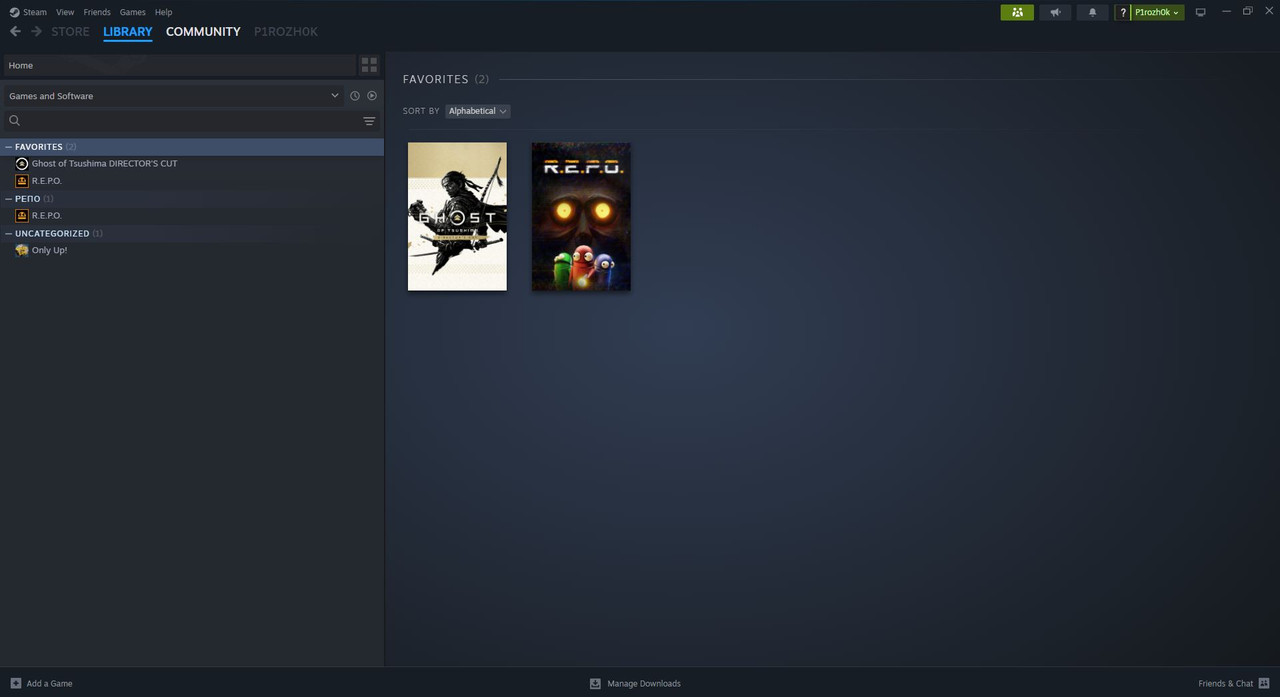Screen dimensions: 1280x697
Task: Click the Manage Downloads icon
Action: [595, 683]
